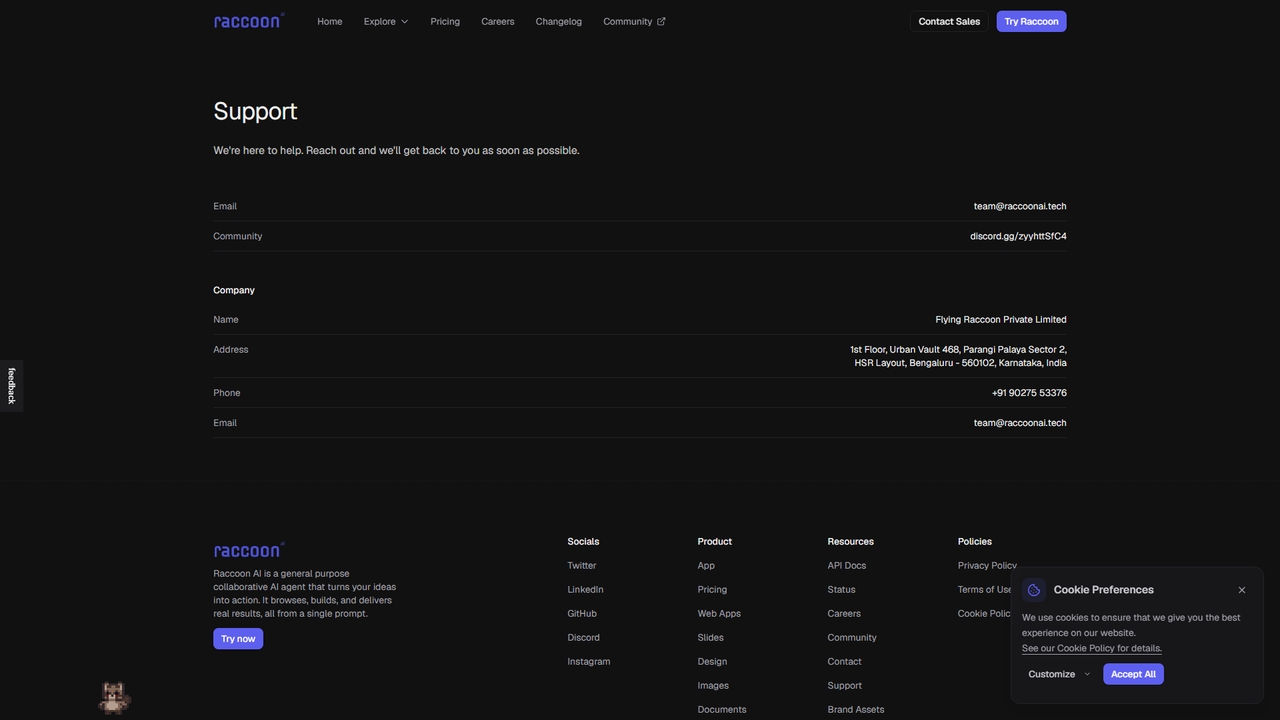Screen dimensions: 1280x720
Task: Open Careers link in footer Resources
Action: point(844,613)
